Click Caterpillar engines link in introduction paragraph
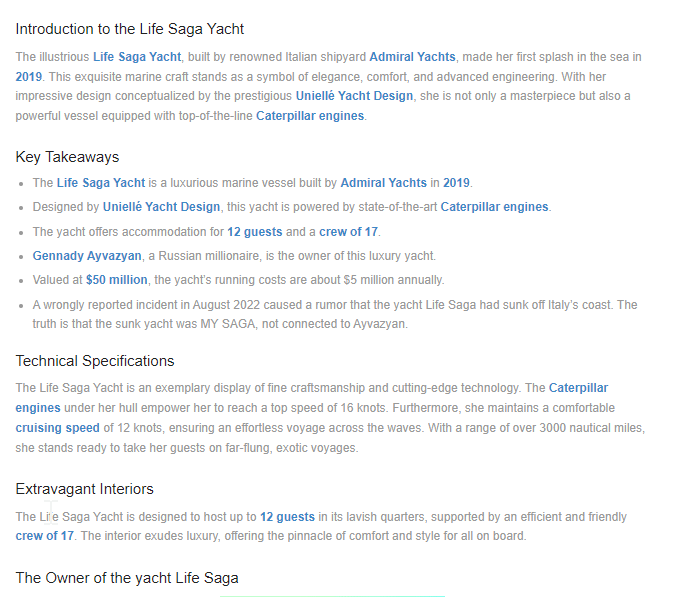 coord(310,116)
